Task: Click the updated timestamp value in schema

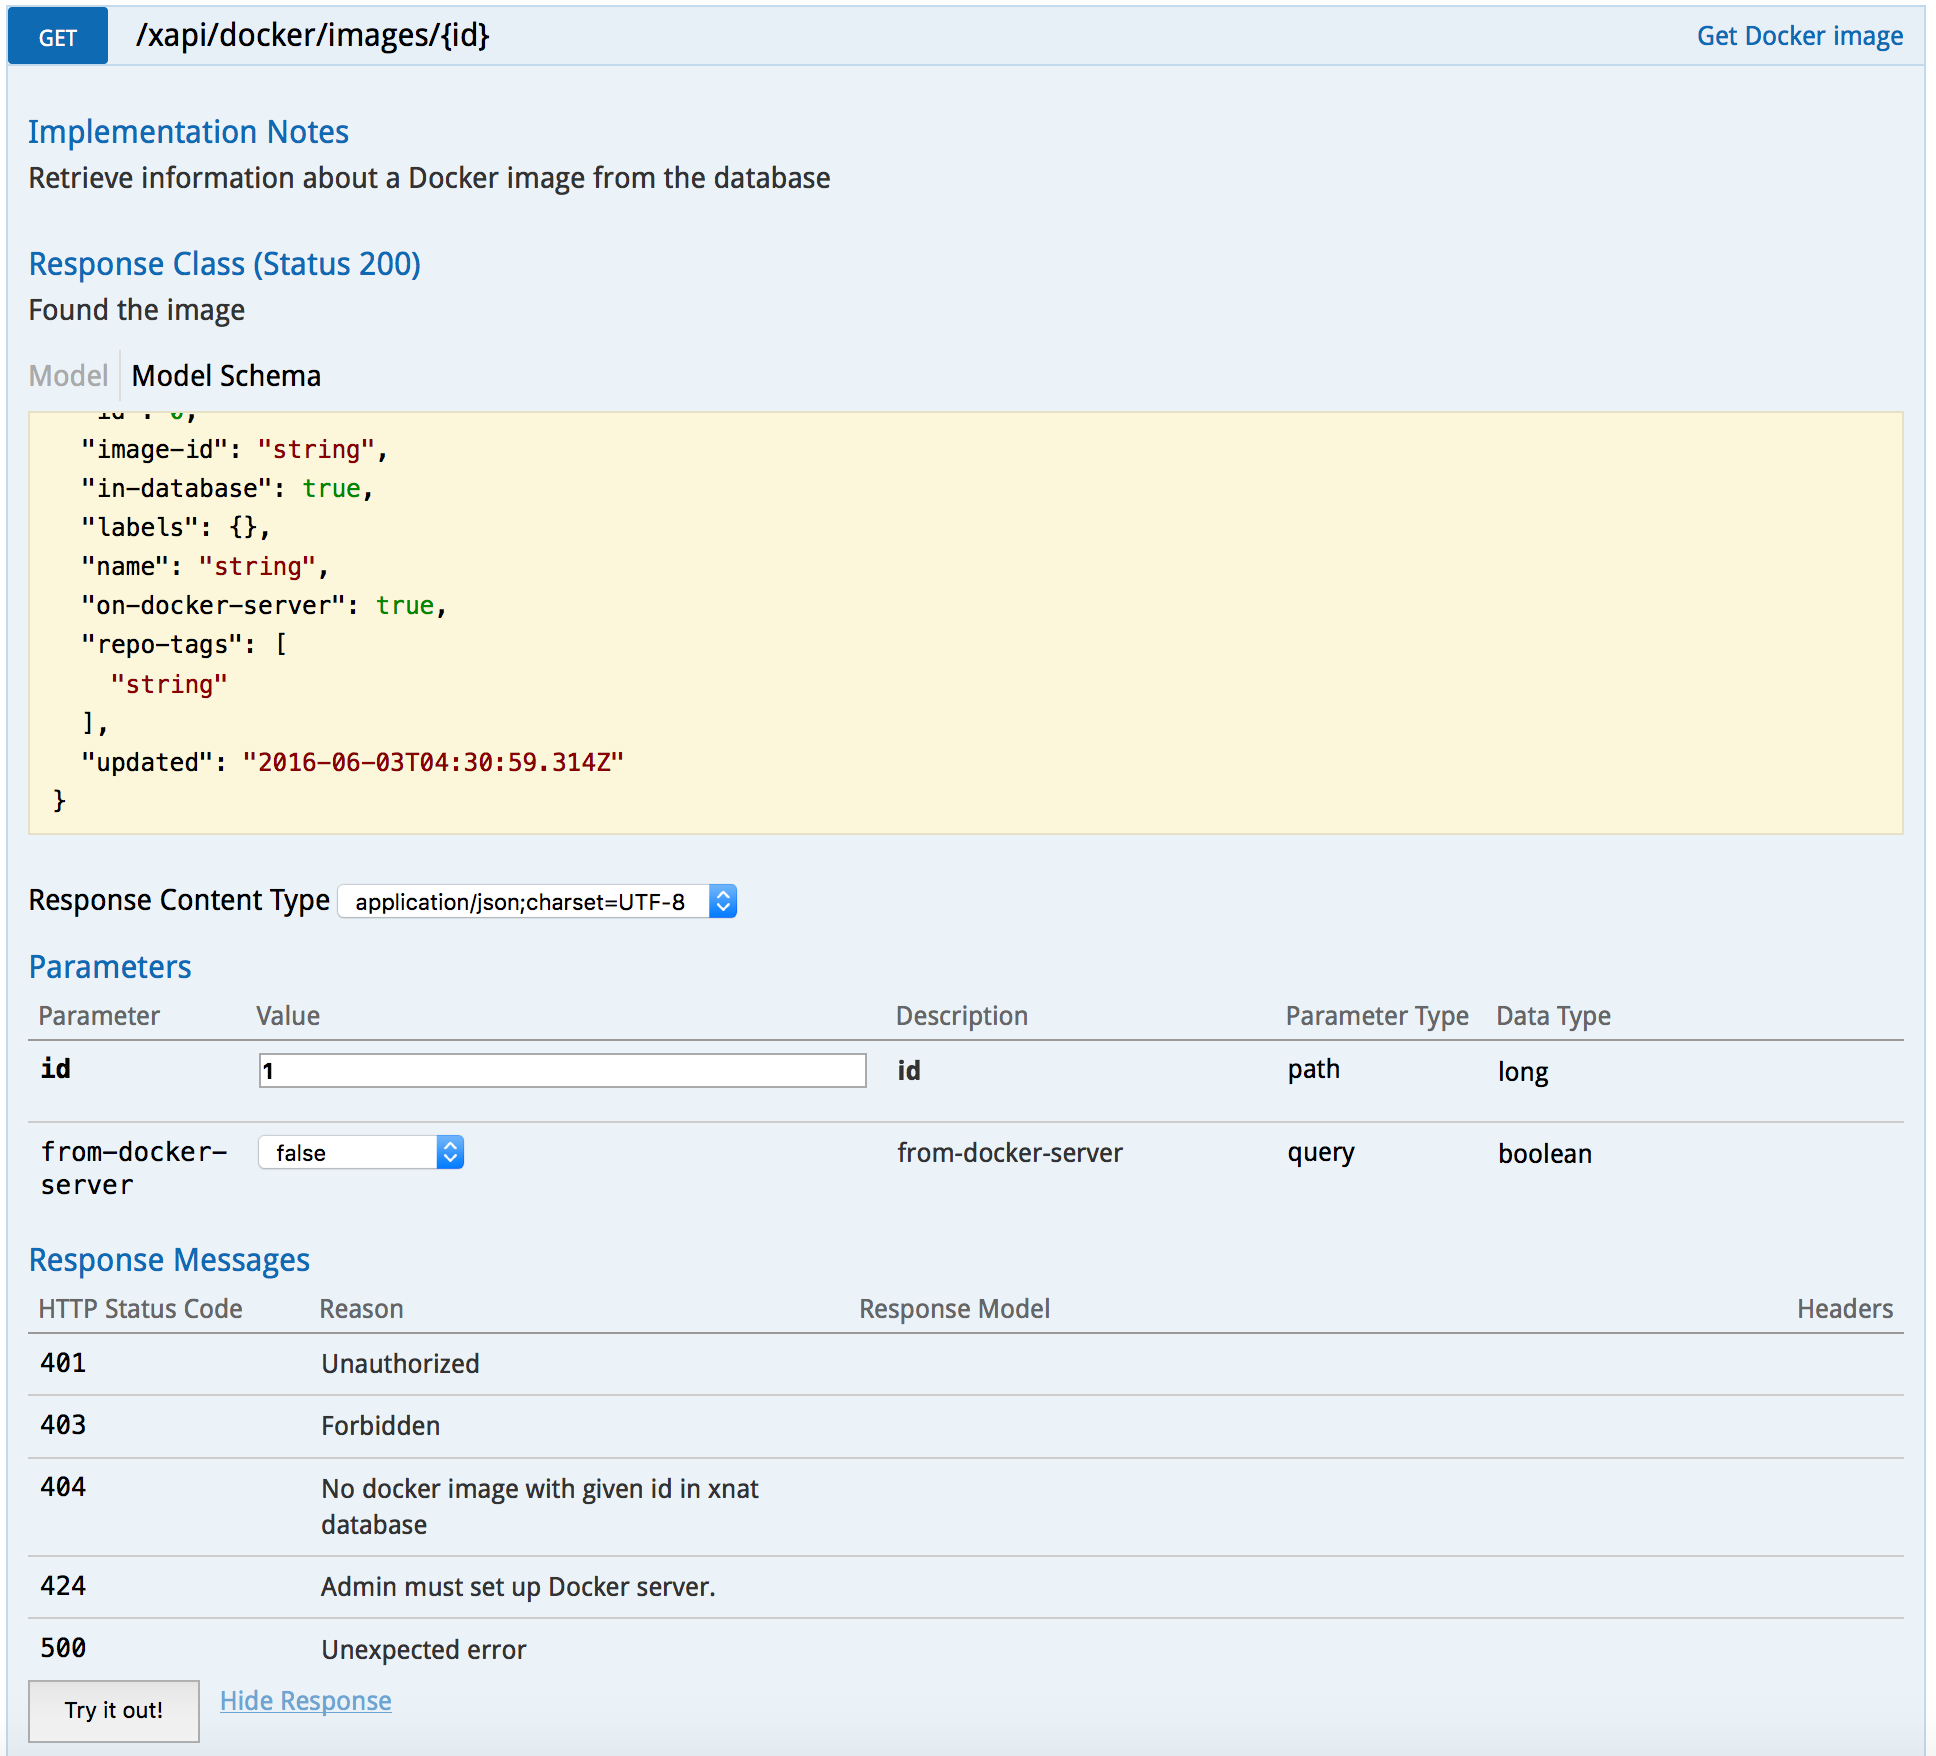Action: pyautogui.click(x=432, y=763)
